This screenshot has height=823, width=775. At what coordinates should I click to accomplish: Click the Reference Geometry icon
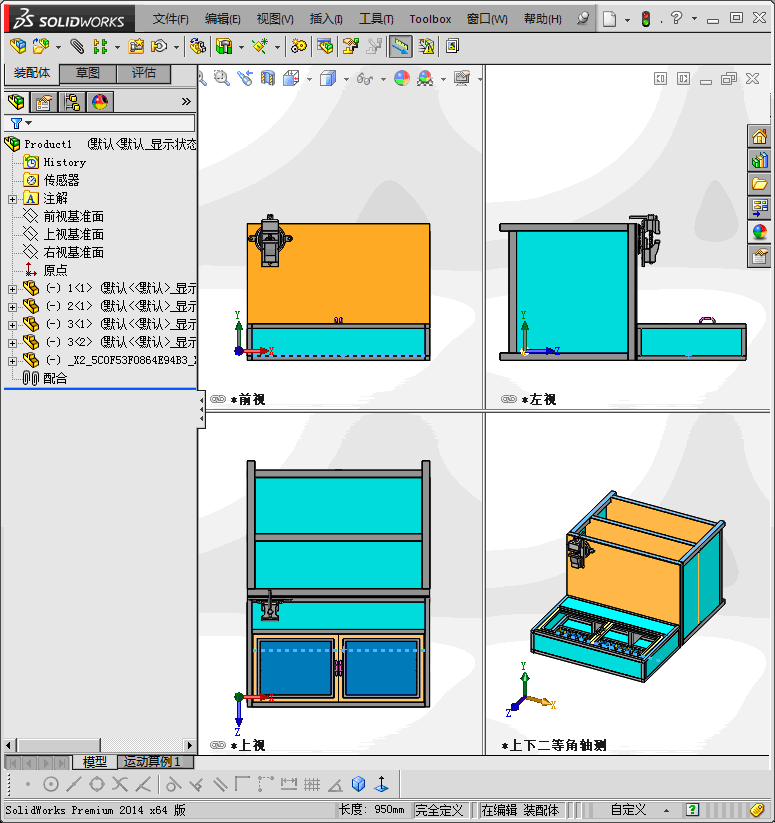pos(260,46)
